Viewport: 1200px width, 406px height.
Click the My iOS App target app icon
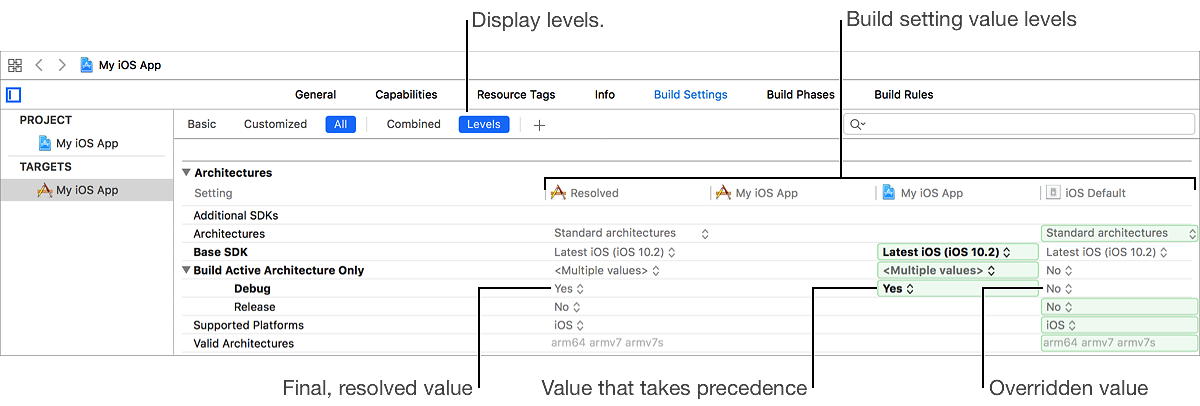45,190
